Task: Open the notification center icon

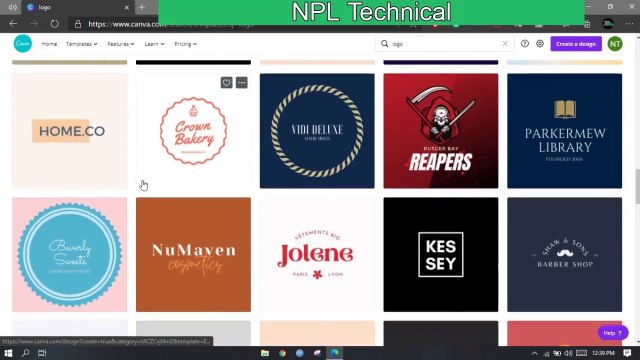Action: 627,353
